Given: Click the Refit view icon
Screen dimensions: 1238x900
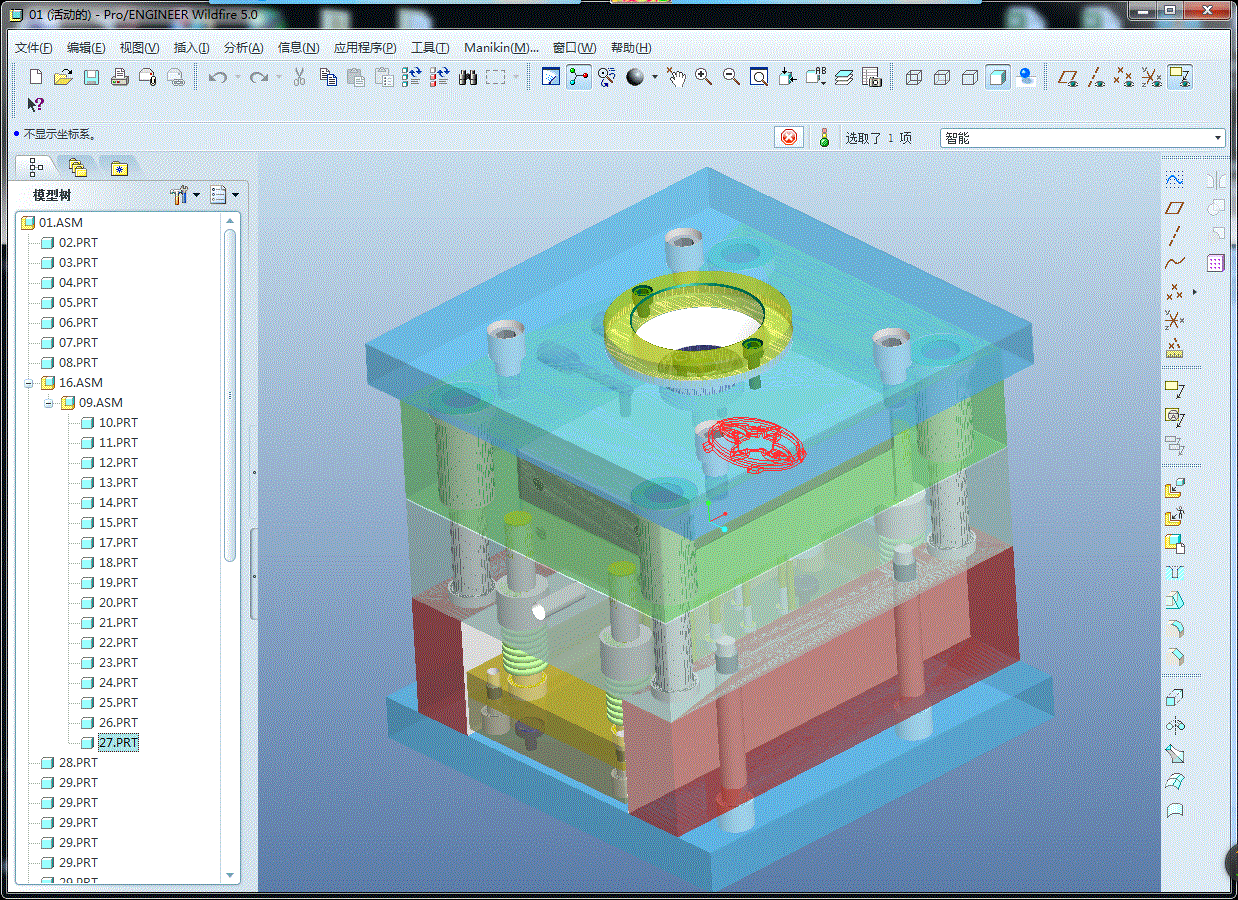Looking at the screenshot, I should (759, 77).
